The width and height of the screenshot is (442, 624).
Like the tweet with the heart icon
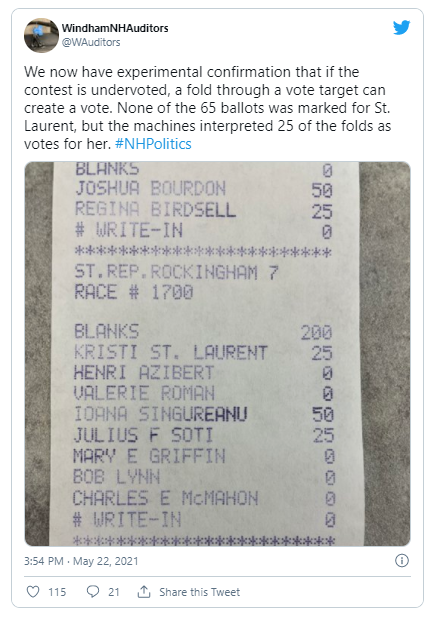(x=33, y=592)
